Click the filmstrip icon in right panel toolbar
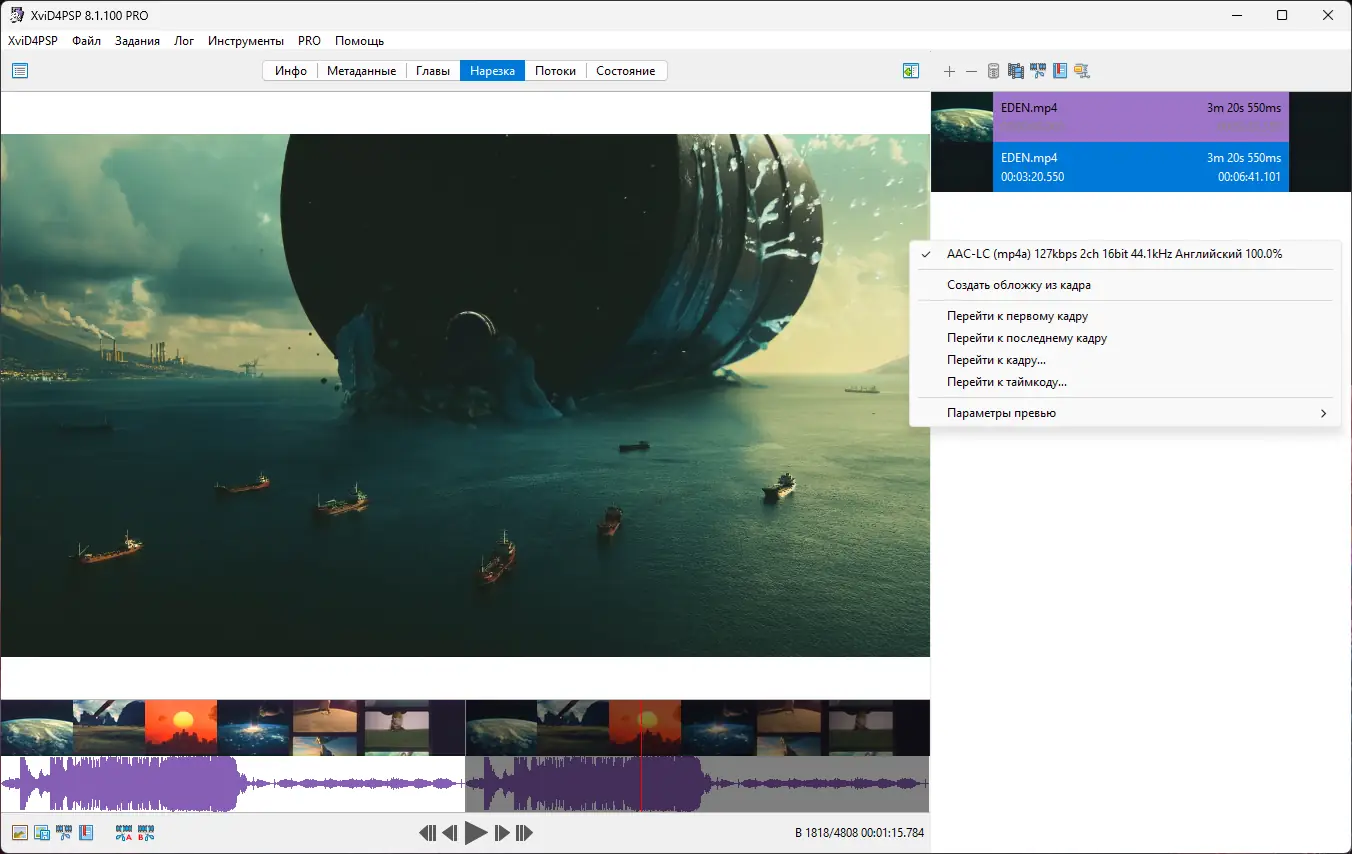Viewport: 1352px width, 854px height. tap(1015, 71)
